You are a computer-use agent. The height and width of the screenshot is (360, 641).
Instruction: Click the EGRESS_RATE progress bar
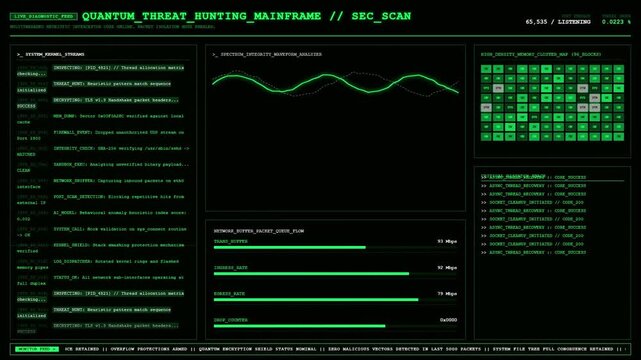335,300
